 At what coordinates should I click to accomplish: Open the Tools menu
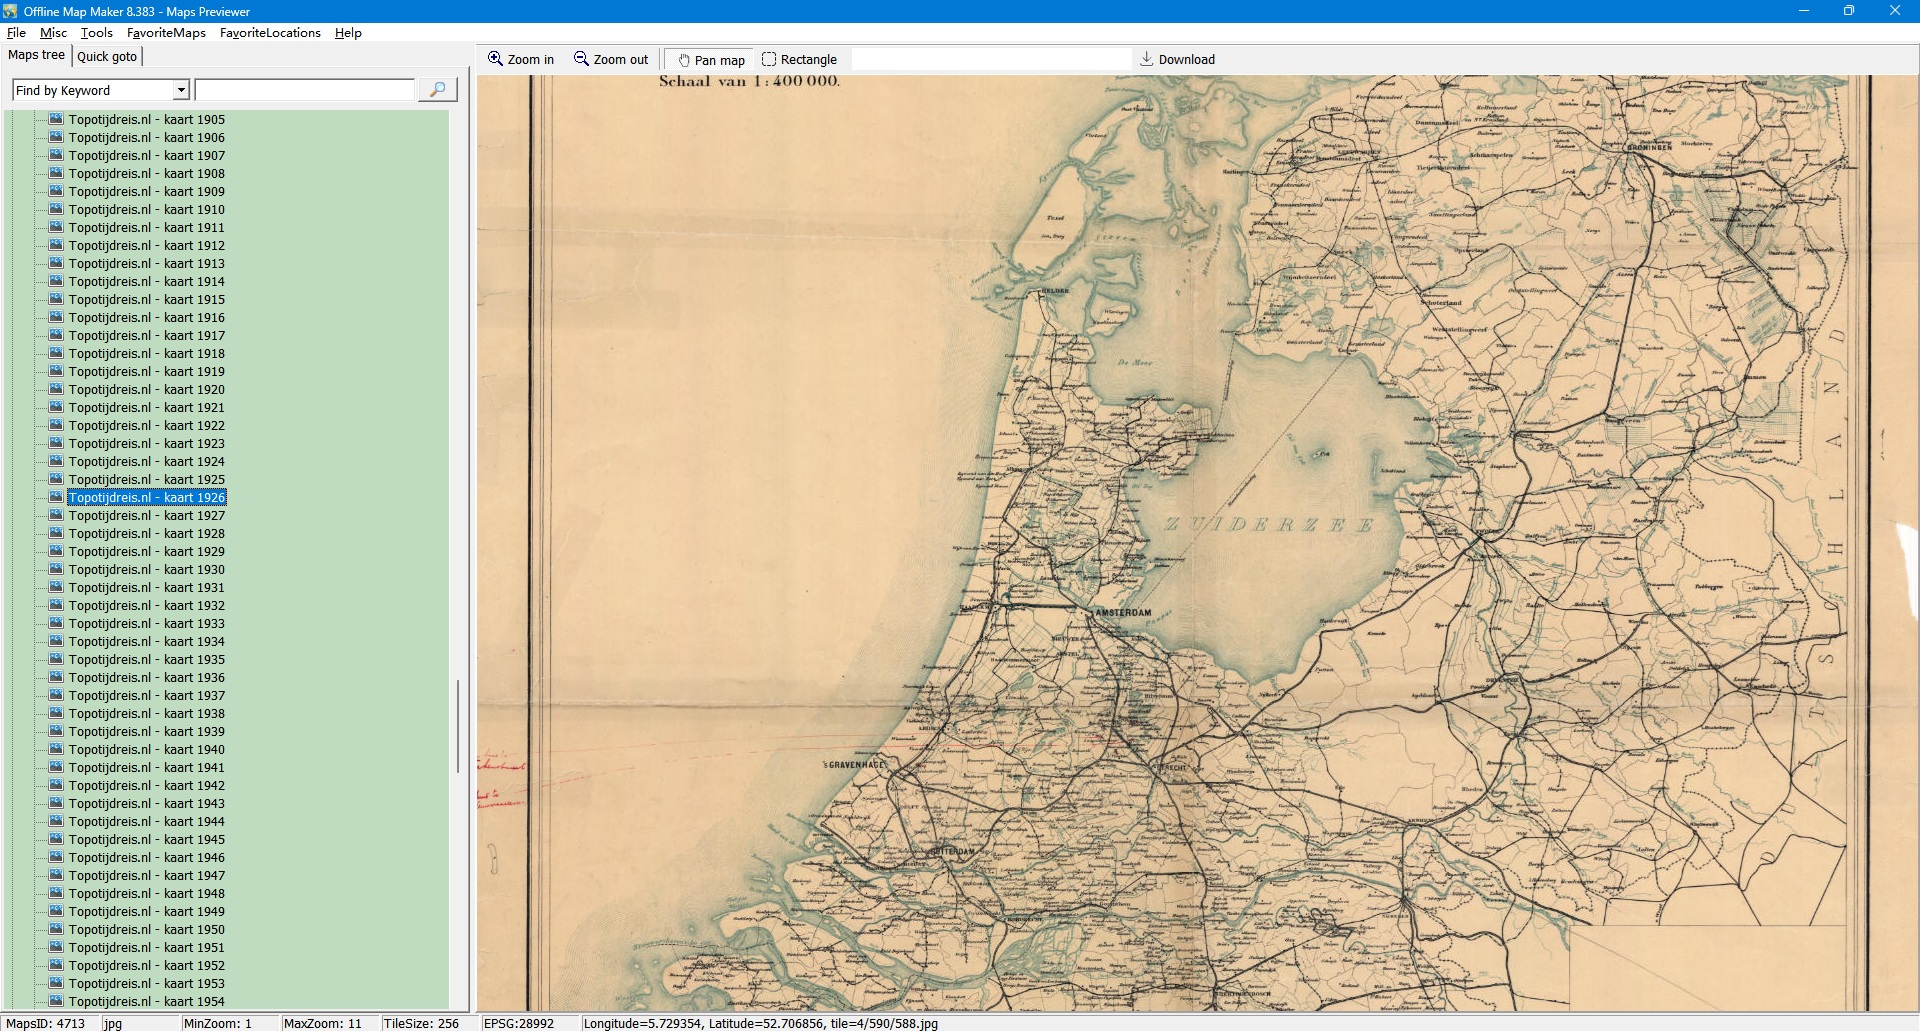96,33
